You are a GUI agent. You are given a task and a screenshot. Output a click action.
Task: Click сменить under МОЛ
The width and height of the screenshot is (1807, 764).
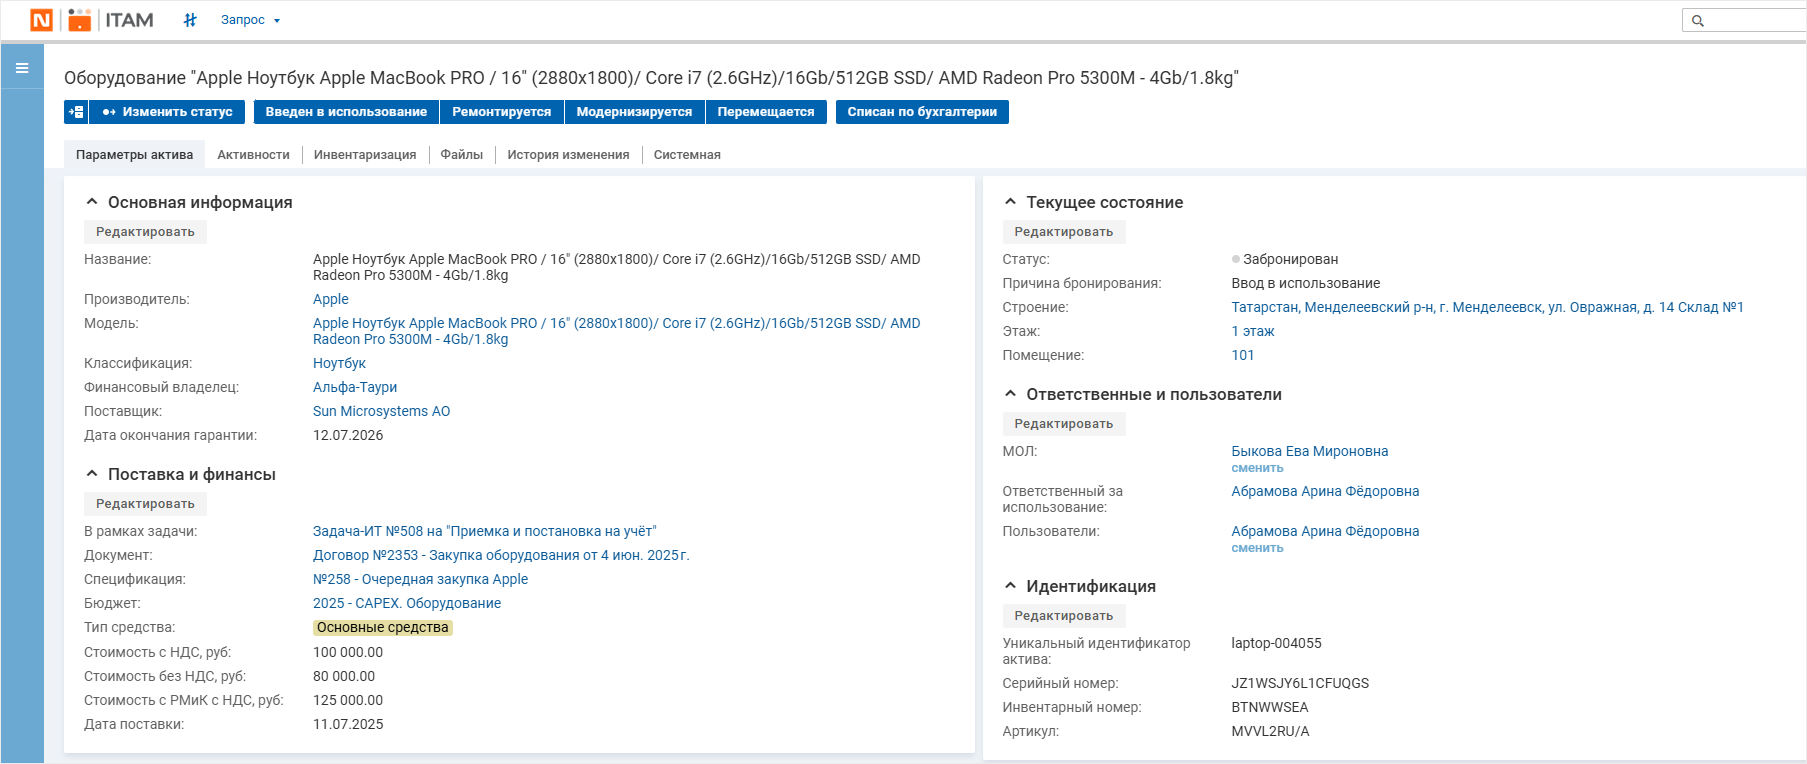coord(1257,468)
